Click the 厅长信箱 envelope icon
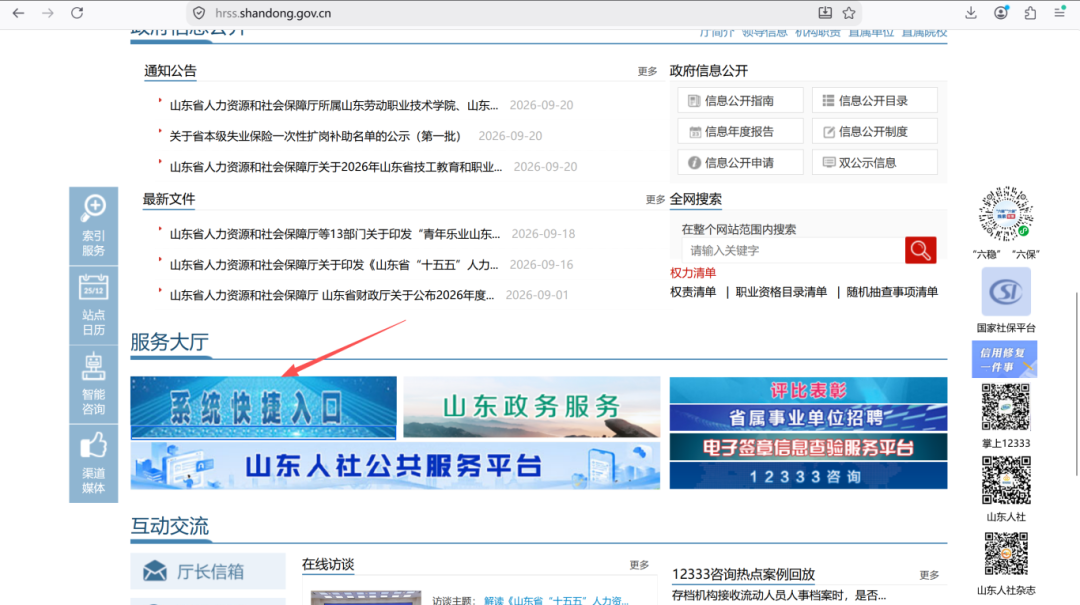 [x=155, y=571]
